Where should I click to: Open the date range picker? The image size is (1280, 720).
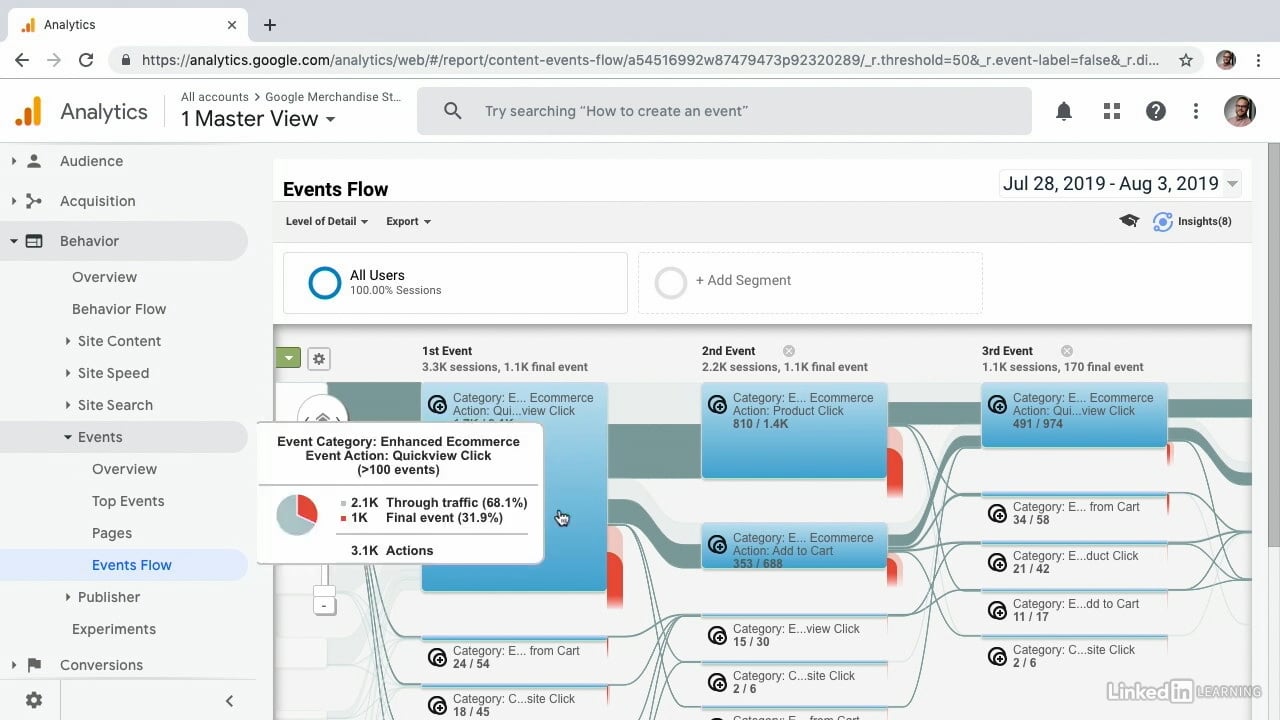(x=1120, y=183)
